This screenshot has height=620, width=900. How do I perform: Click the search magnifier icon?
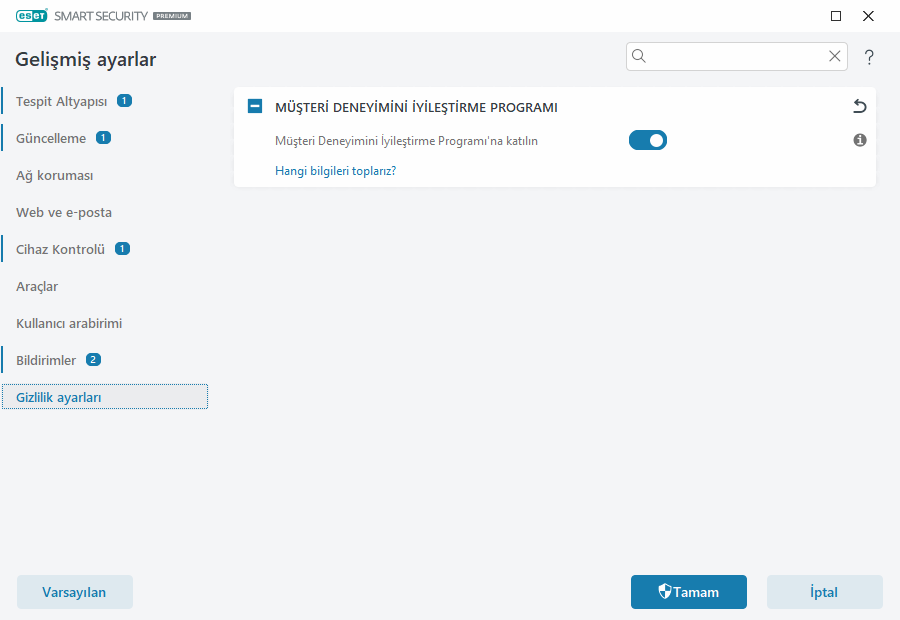(639, 56)
